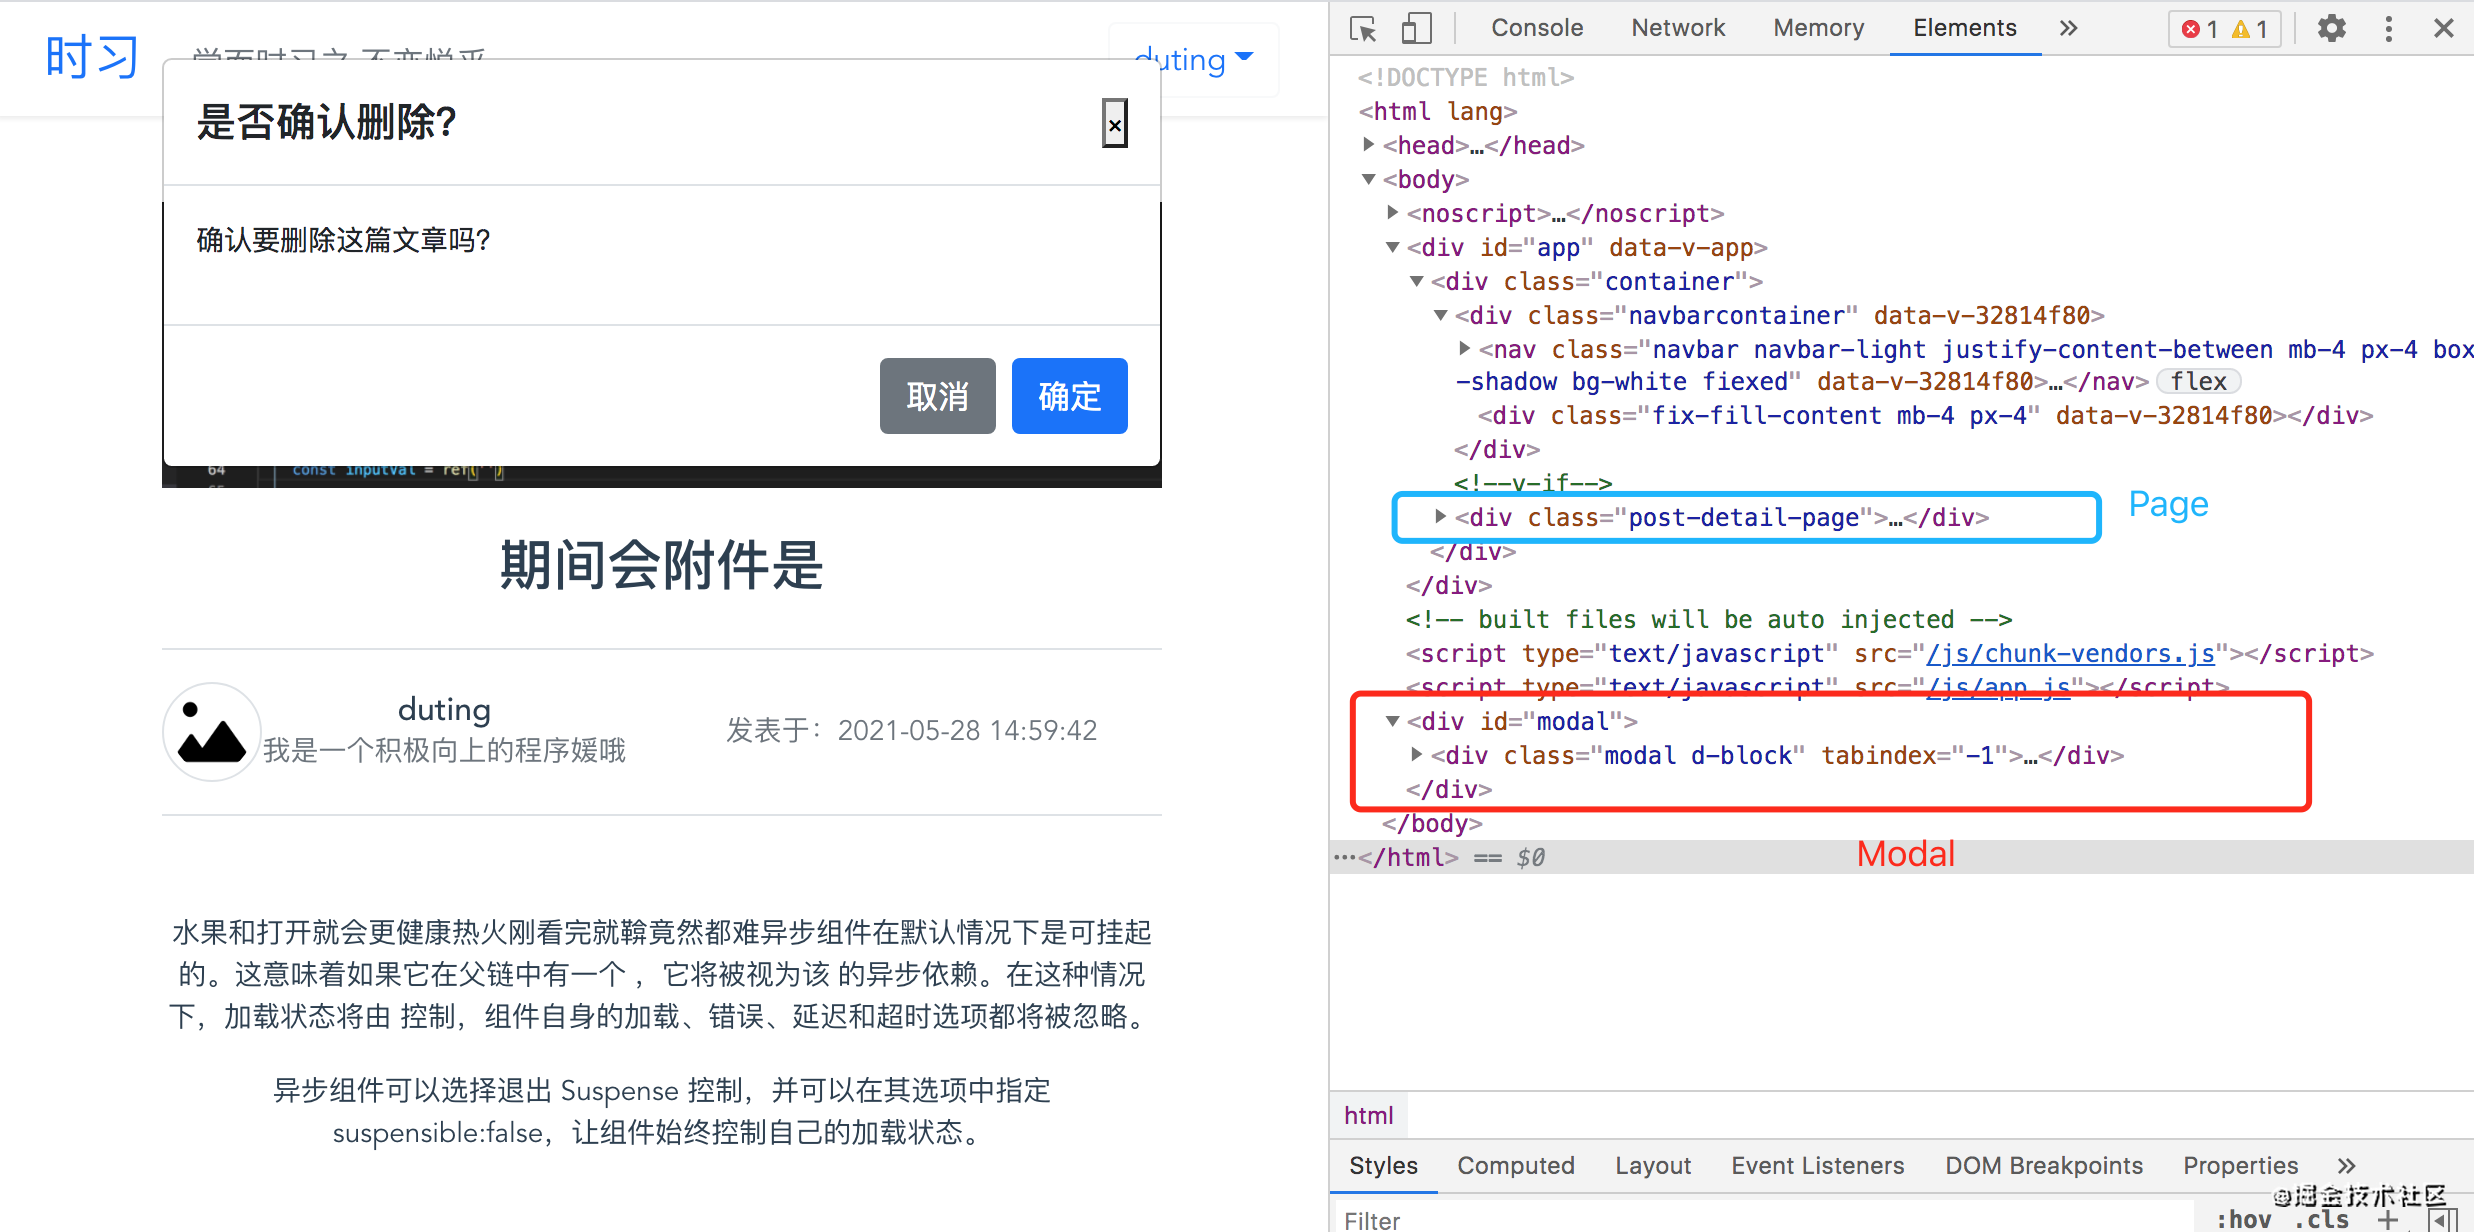This screenshot has height=1232, width=2474.
Task: Open the error and warning count badge
Action: pyautogui.click(x=2225, y=29)
